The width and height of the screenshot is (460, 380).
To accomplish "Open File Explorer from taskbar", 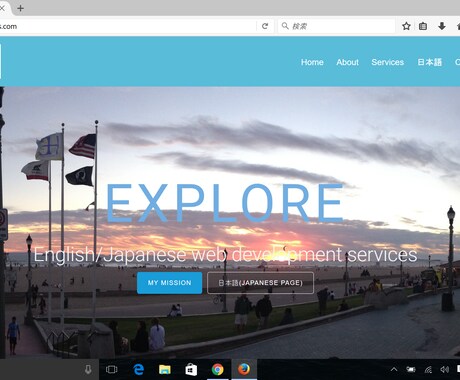I will 165,369.
